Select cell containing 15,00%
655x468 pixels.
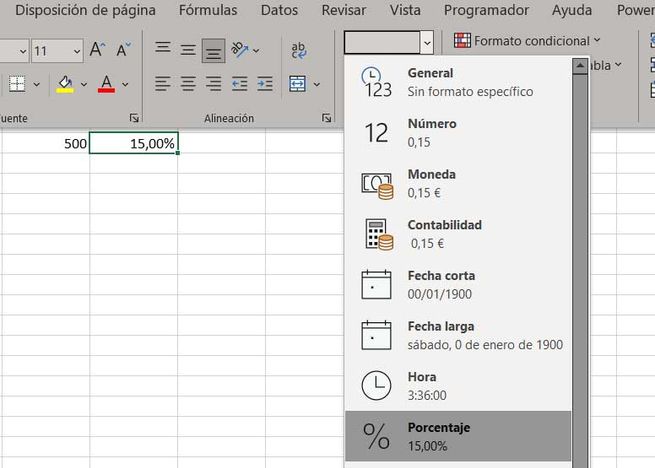point(134,143)
